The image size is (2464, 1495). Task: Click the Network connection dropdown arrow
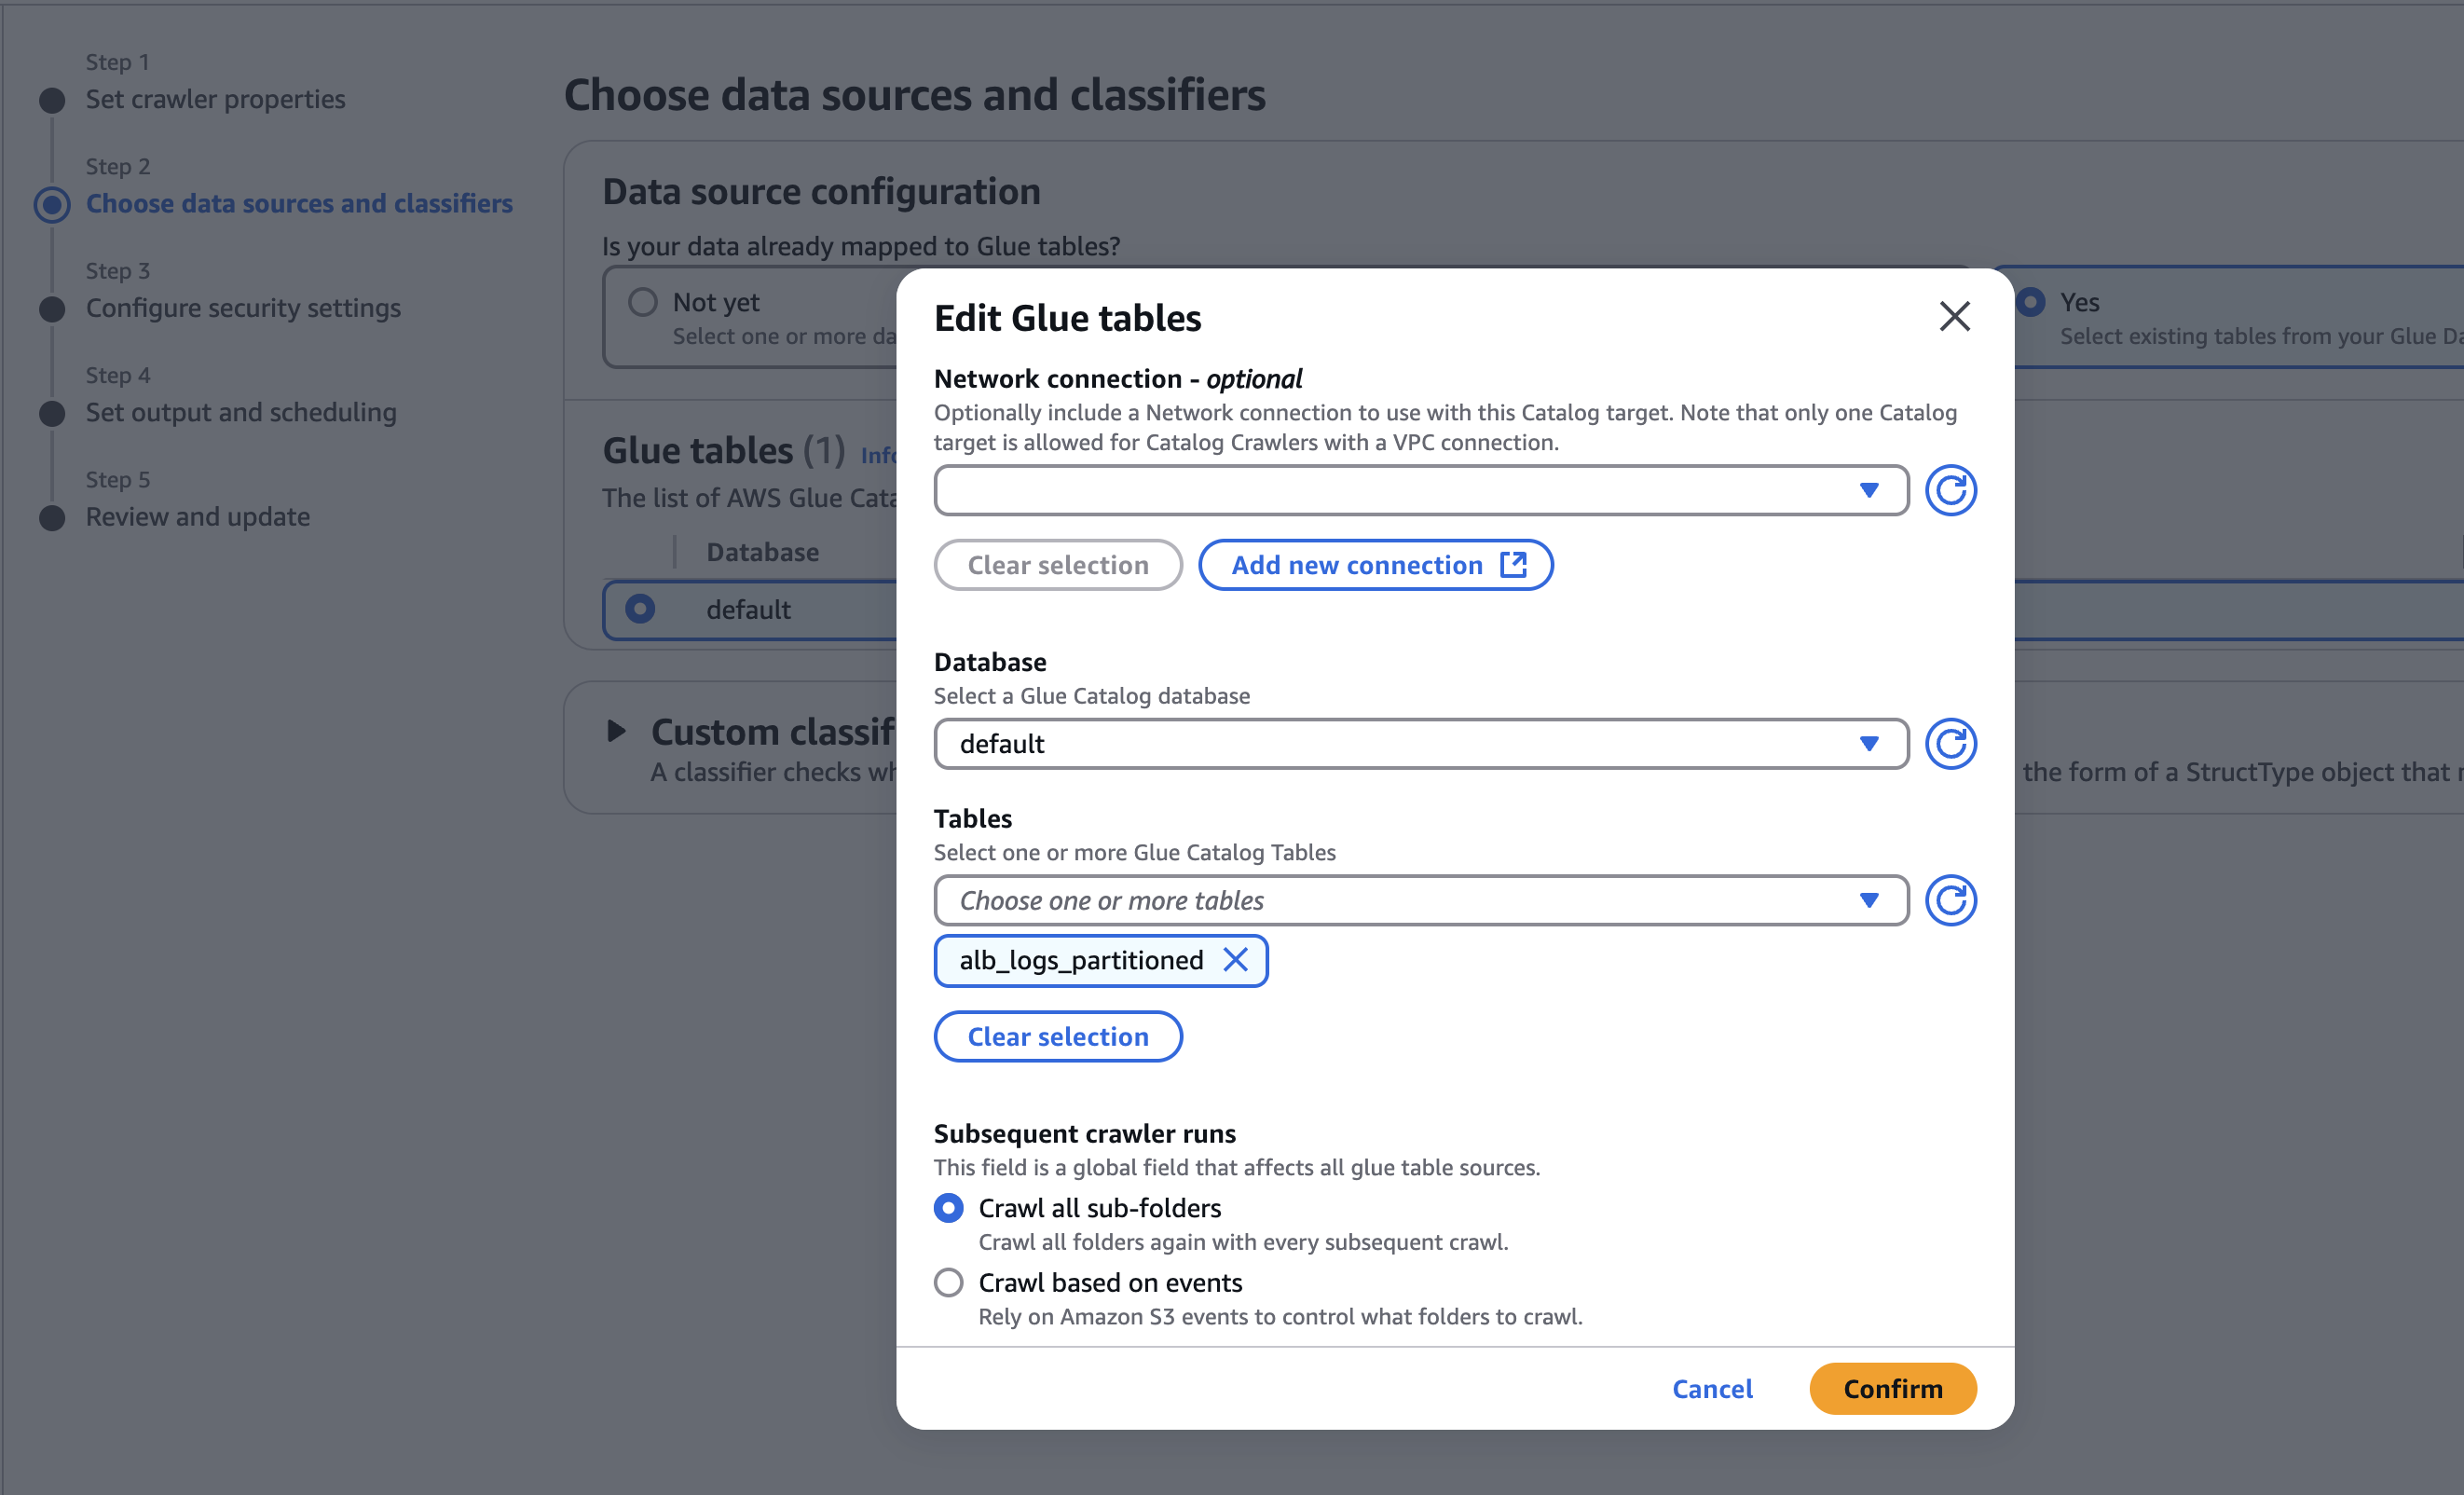[x=1868, y=490]
